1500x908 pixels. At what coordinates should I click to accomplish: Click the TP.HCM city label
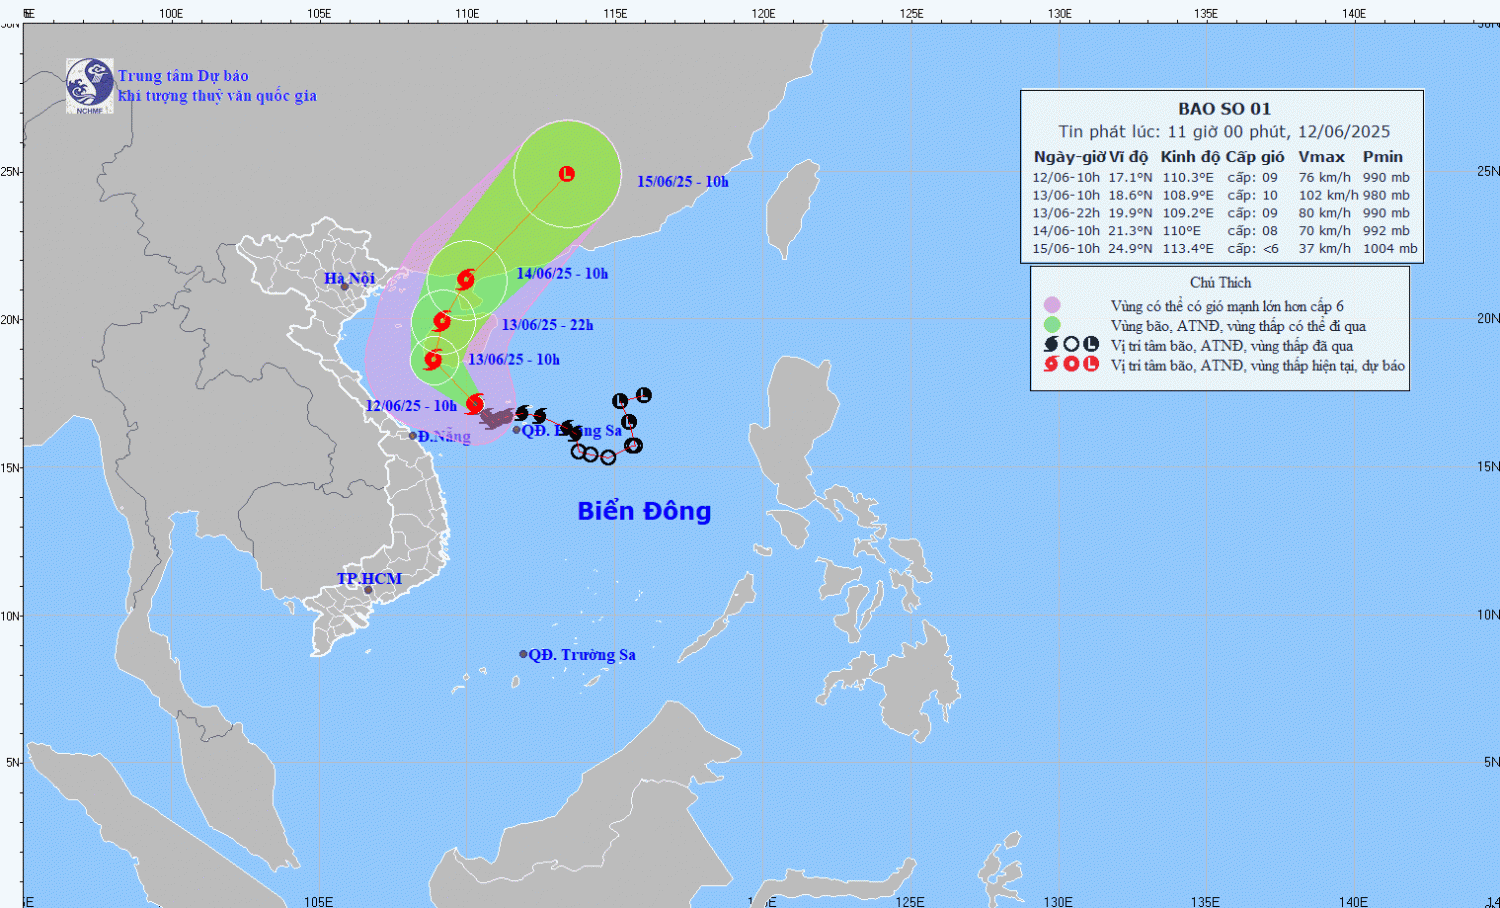coord(369,579)
